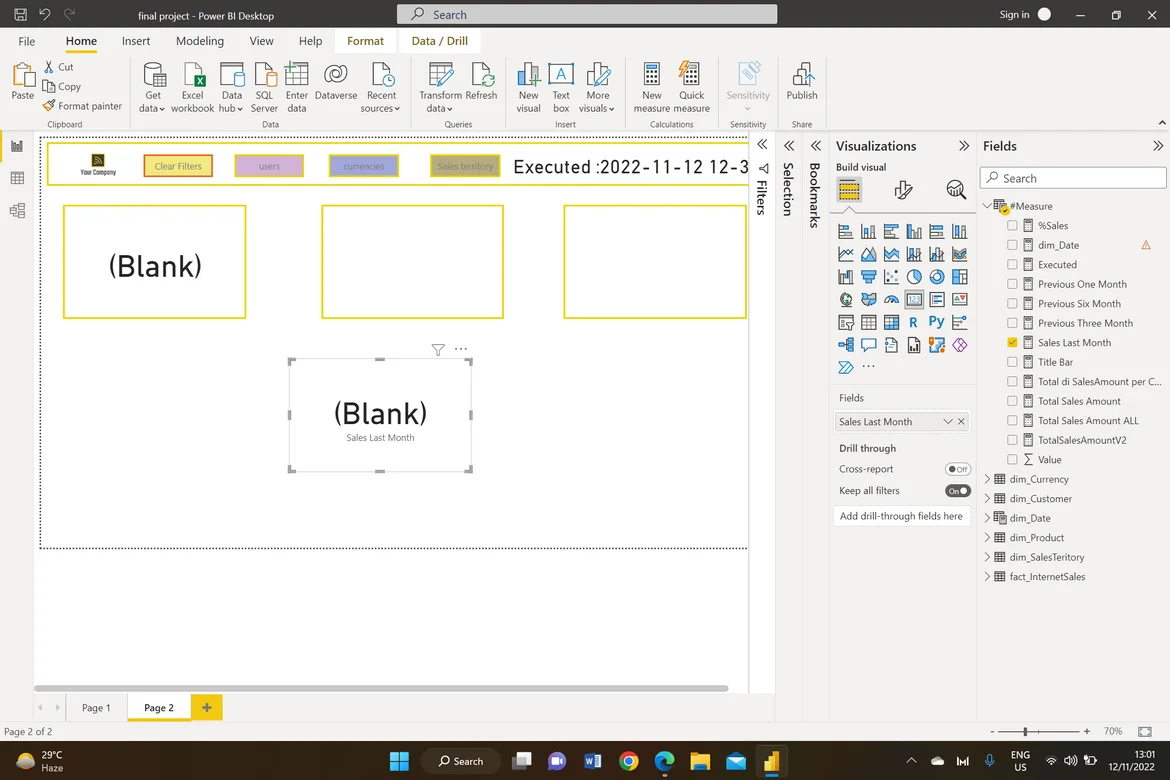This screenshot has width=1170, height=780.
Task: Select the Format visual paintbrush icon
Action: coord(903,190)
